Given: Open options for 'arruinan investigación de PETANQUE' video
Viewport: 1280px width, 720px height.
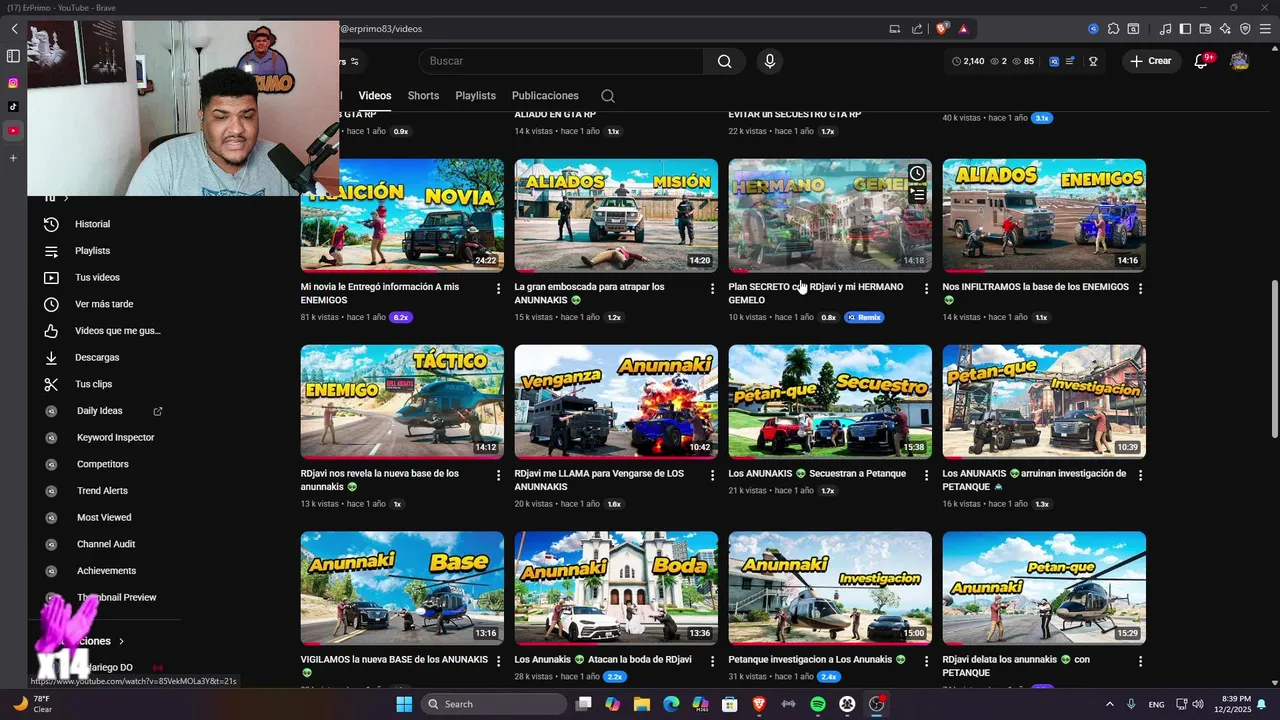Looking at the screenshot, I should 1140,475.
